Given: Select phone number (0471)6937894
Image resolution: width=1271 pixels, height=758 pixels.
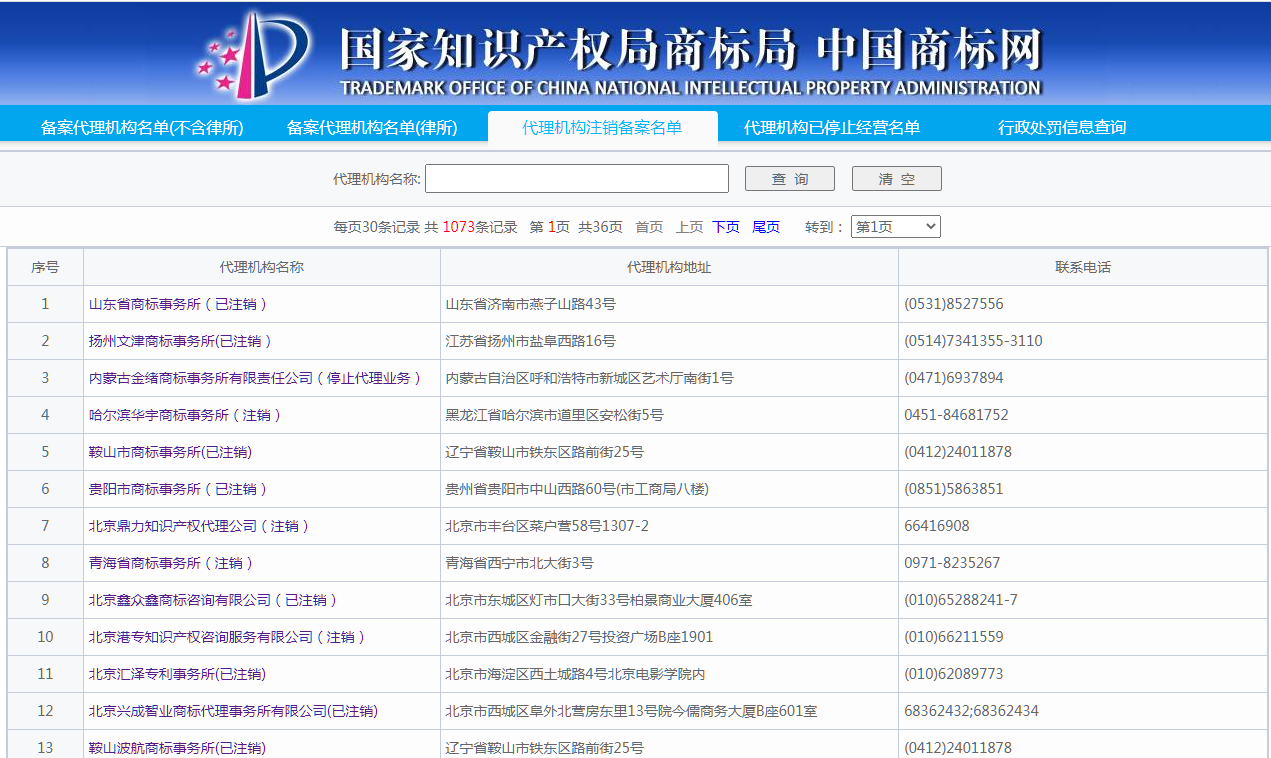Looking at the screenshot, I should pos(953,378).
